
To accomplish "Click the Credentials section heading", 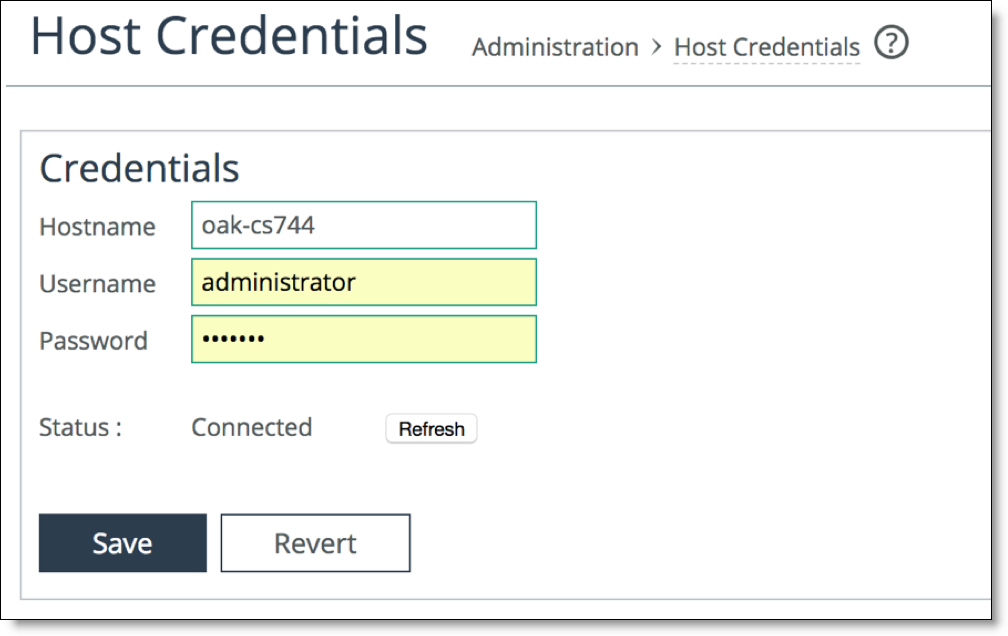I will coord(140,168).
